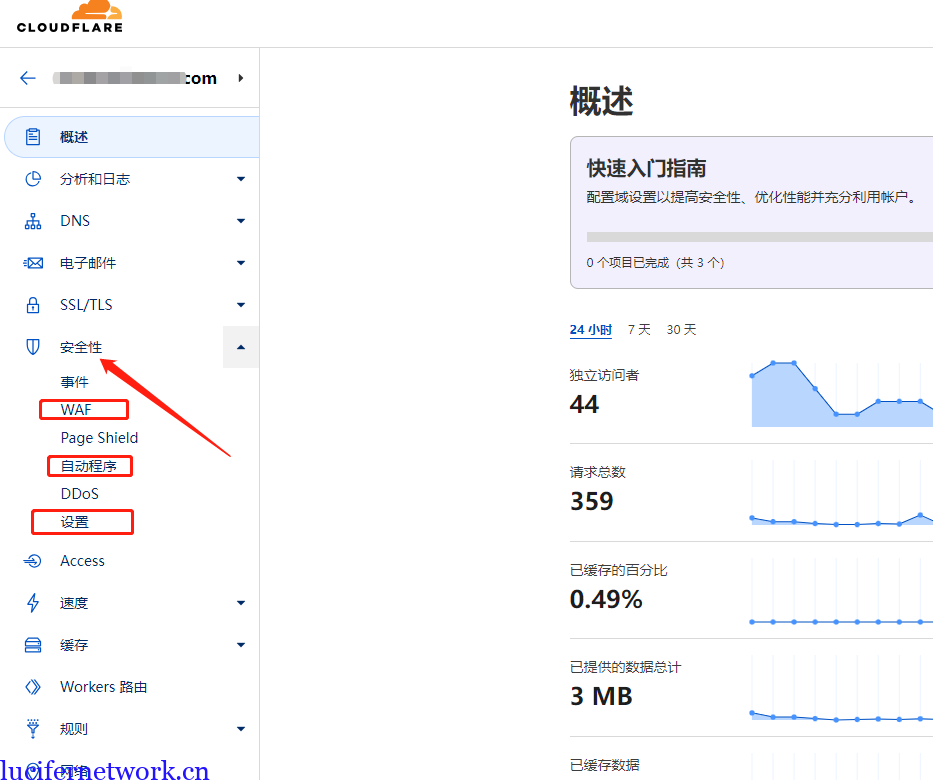Screen dimensions: 933x780
Task: Click the 安全性 shield icon
Action: point(32,346)
